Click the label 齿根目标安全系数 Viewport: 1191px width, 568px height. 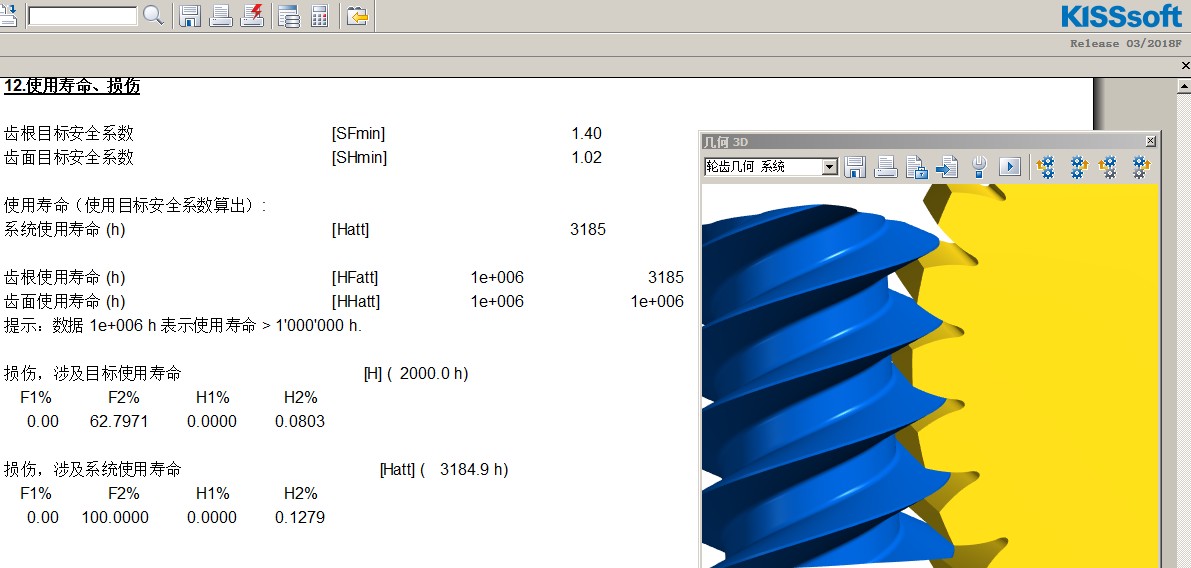coord(69,134)
